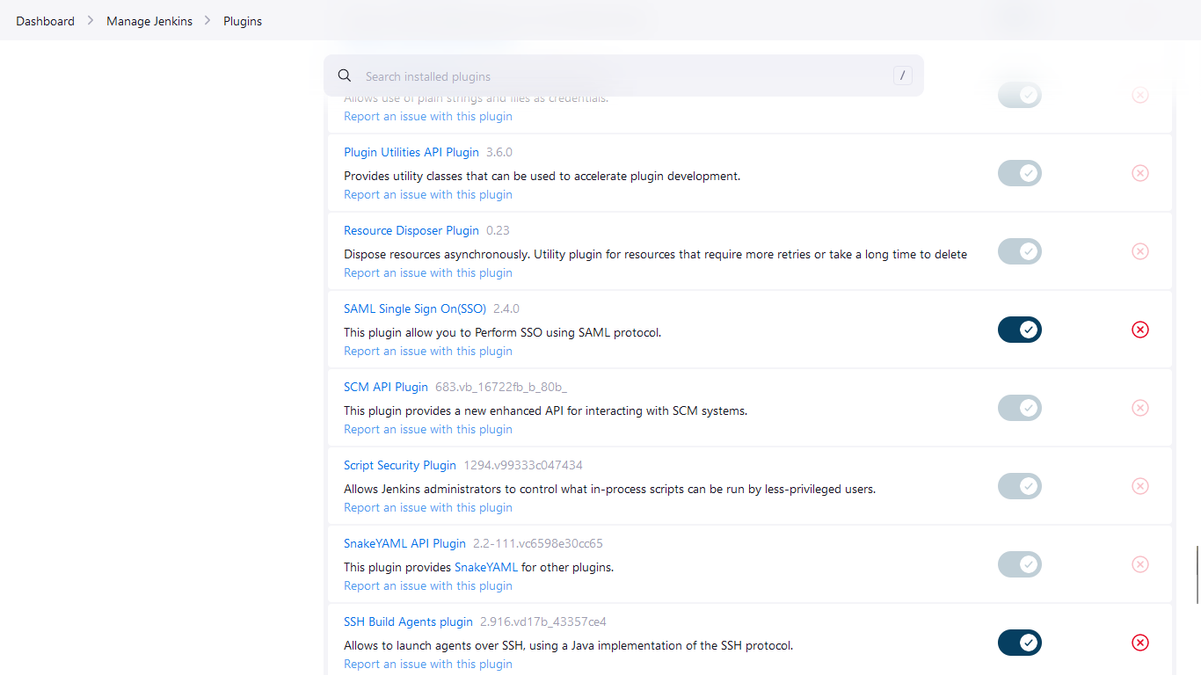Report an issue for SSH Build Agents plugin

(x=428, y=664)
